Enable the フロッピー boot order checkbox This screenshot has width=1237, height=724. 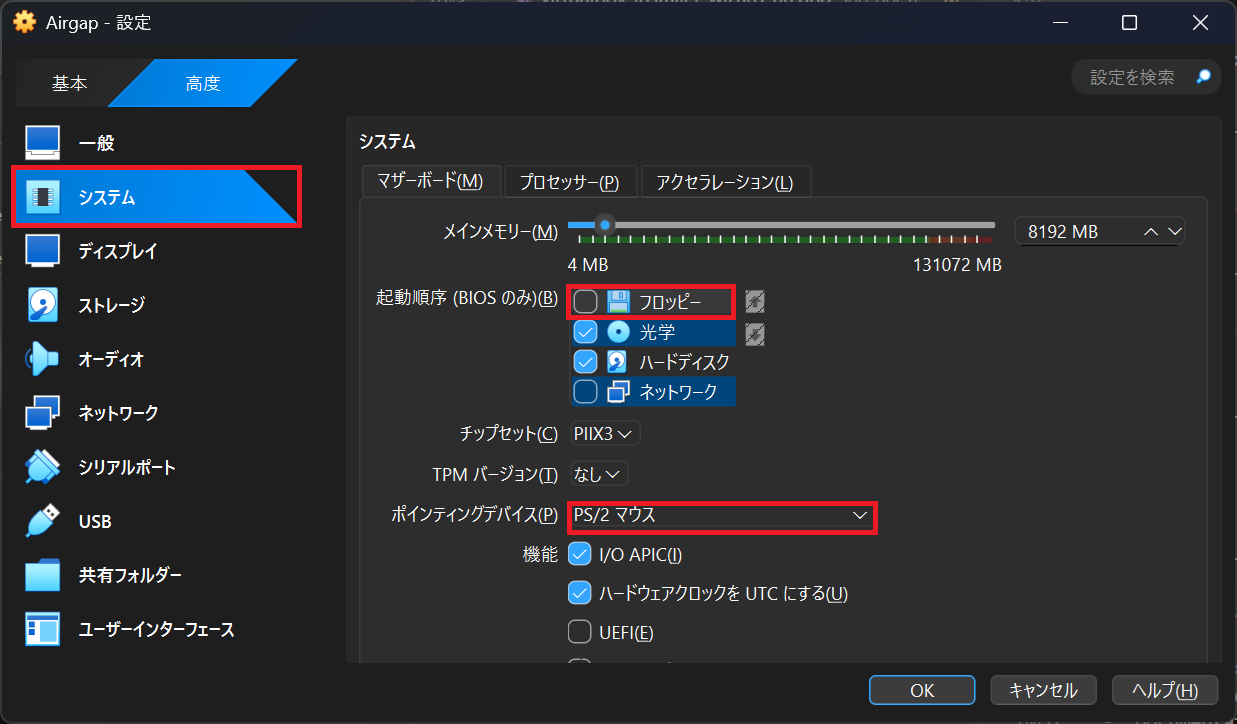pos(585,301)
